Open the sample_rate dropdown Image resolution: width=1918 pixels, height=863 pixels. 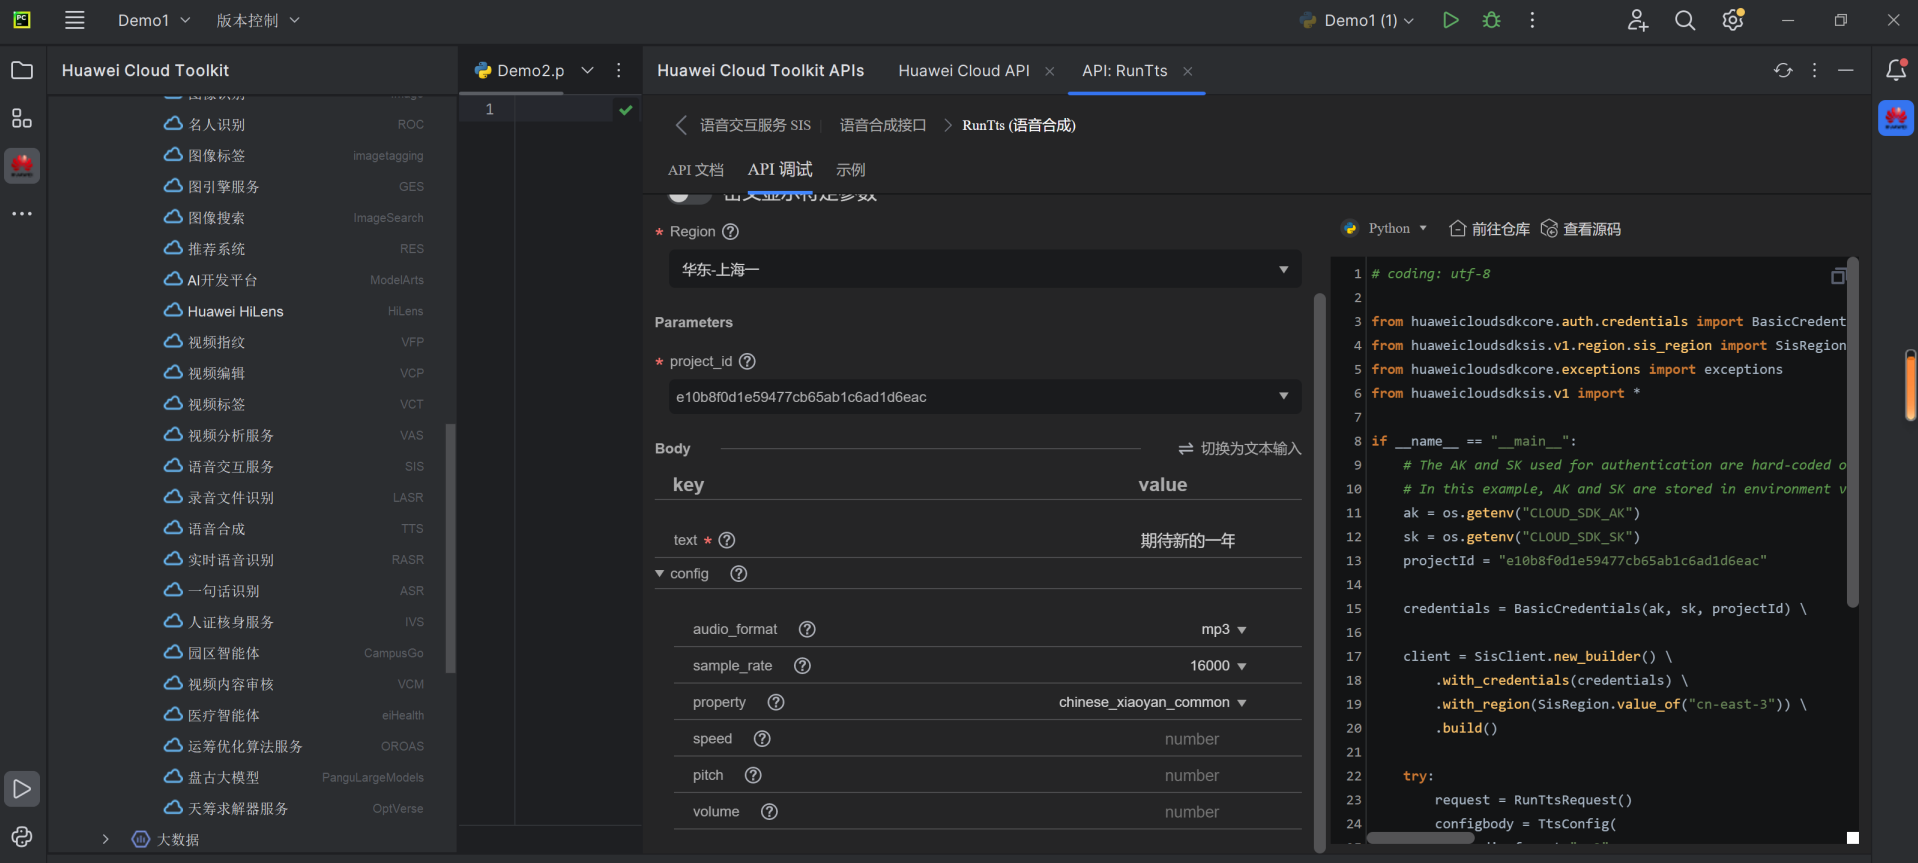[1218, 666]
